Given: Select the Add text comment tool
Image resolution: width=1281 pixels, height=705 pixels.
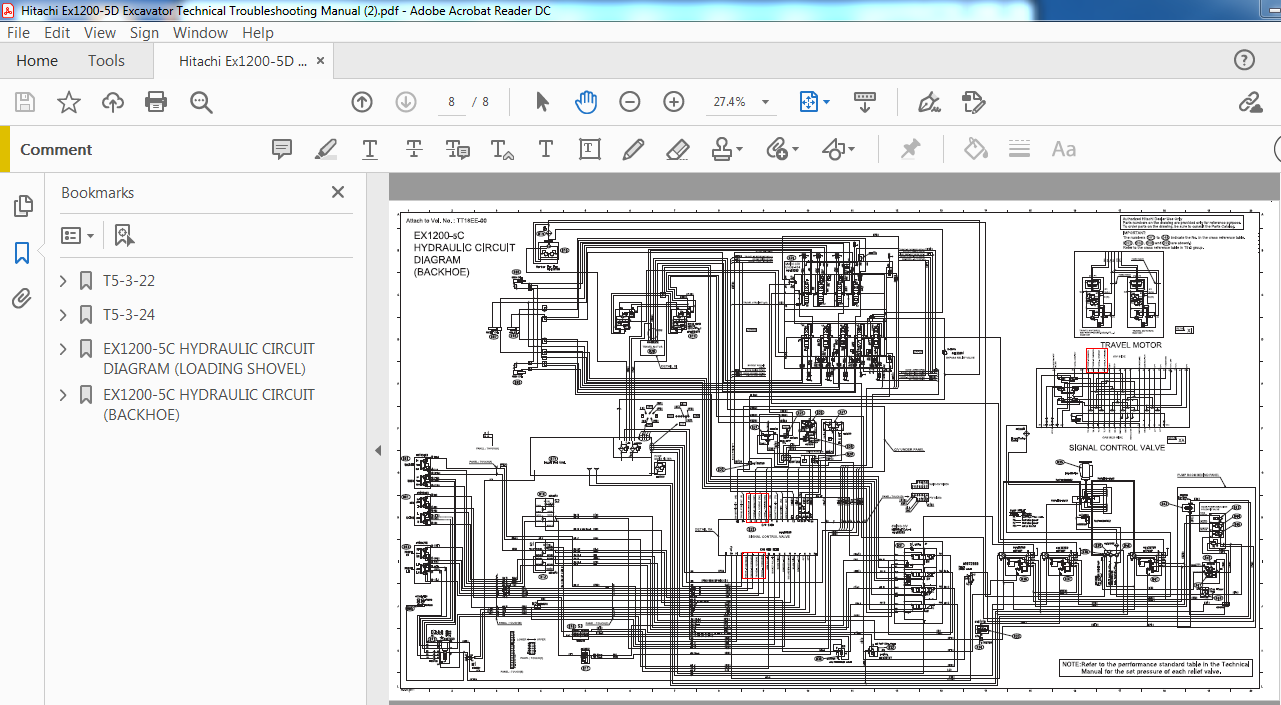Looking at the screenshot, I should [x=546, y=149].
